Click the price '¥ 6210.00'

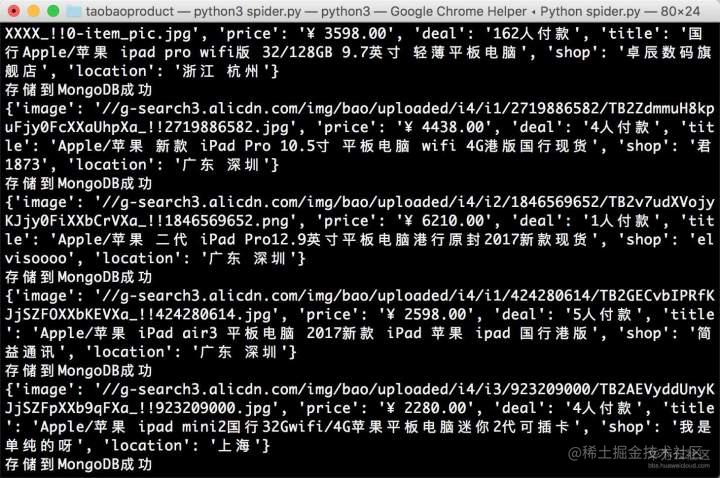(x=445, y=221)
